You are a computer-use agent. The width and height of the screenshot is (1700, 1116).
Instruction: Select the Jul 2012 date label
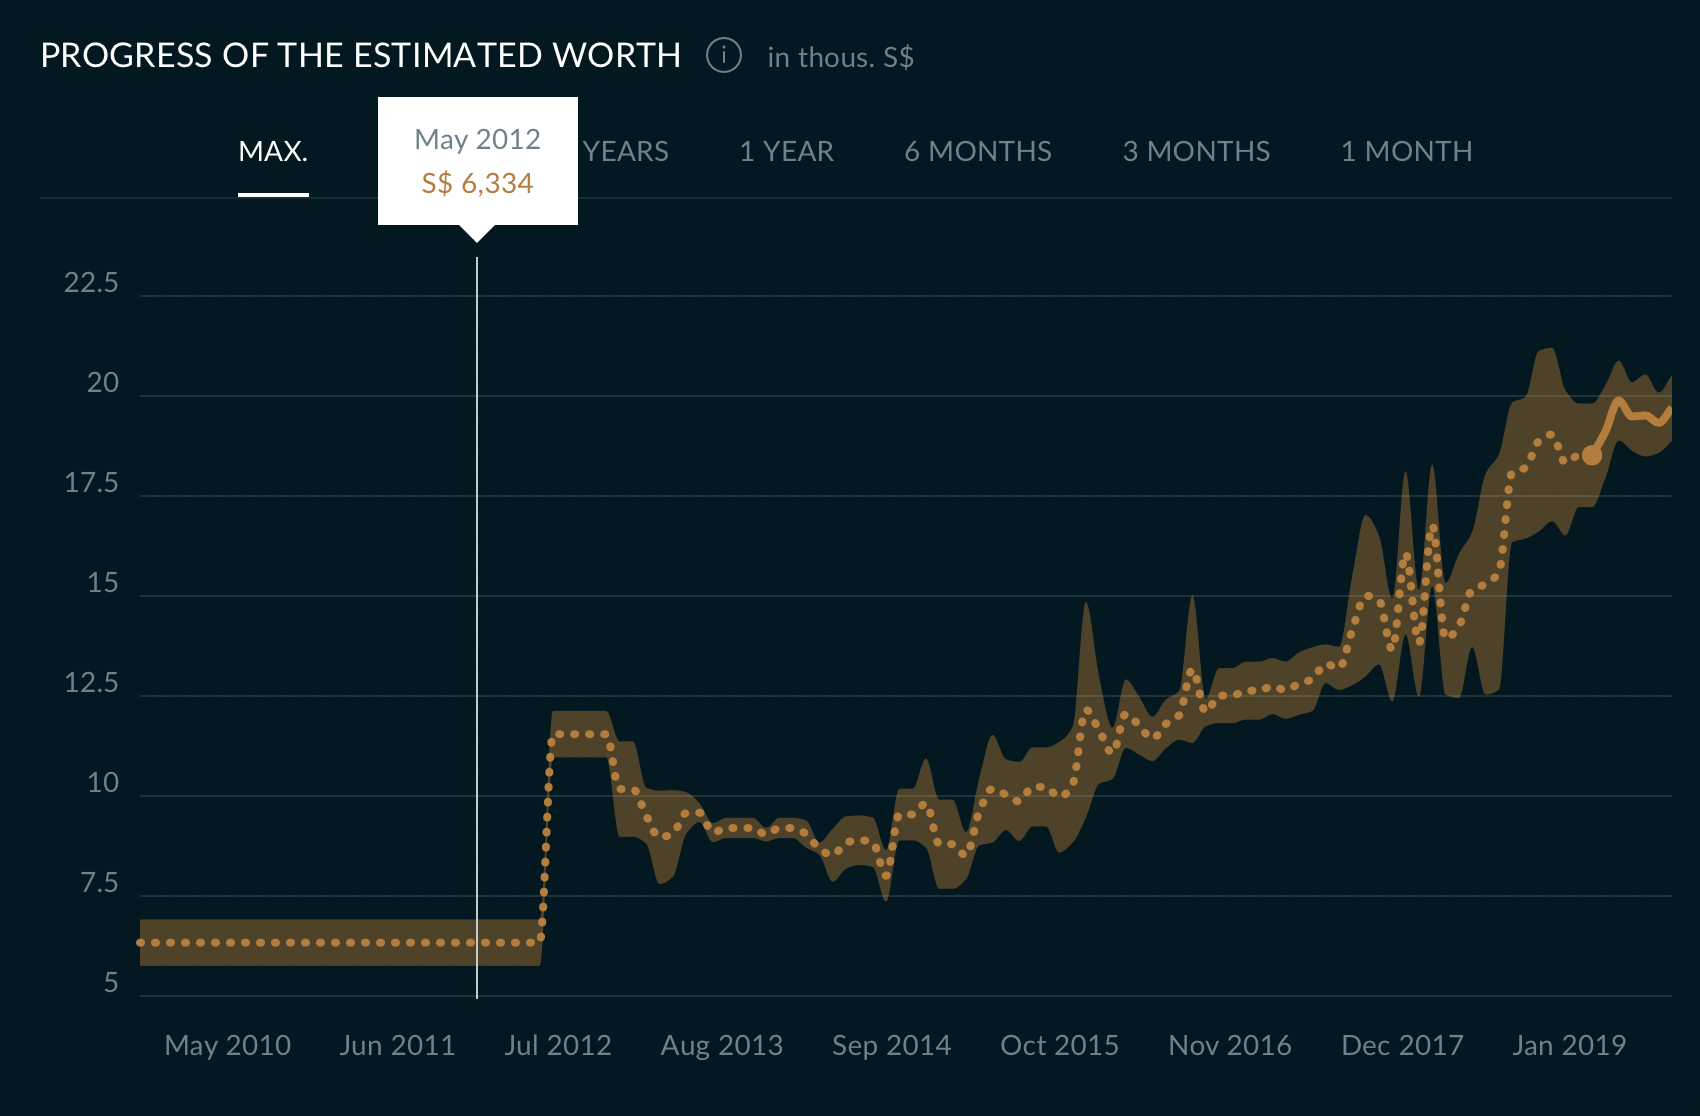pos(558,1045)
